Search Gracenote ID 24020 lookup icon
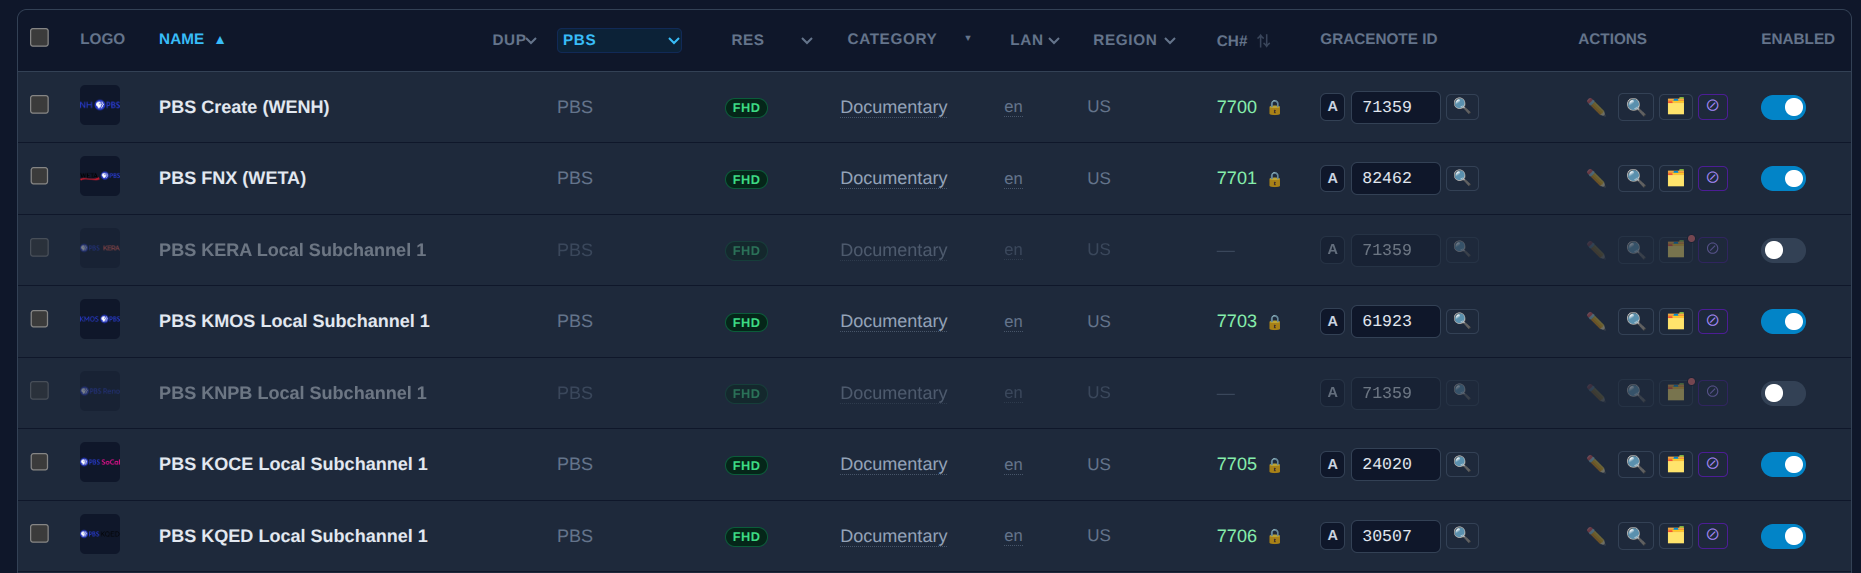The image size is (1861, 573). click(x=1462, y=463)
